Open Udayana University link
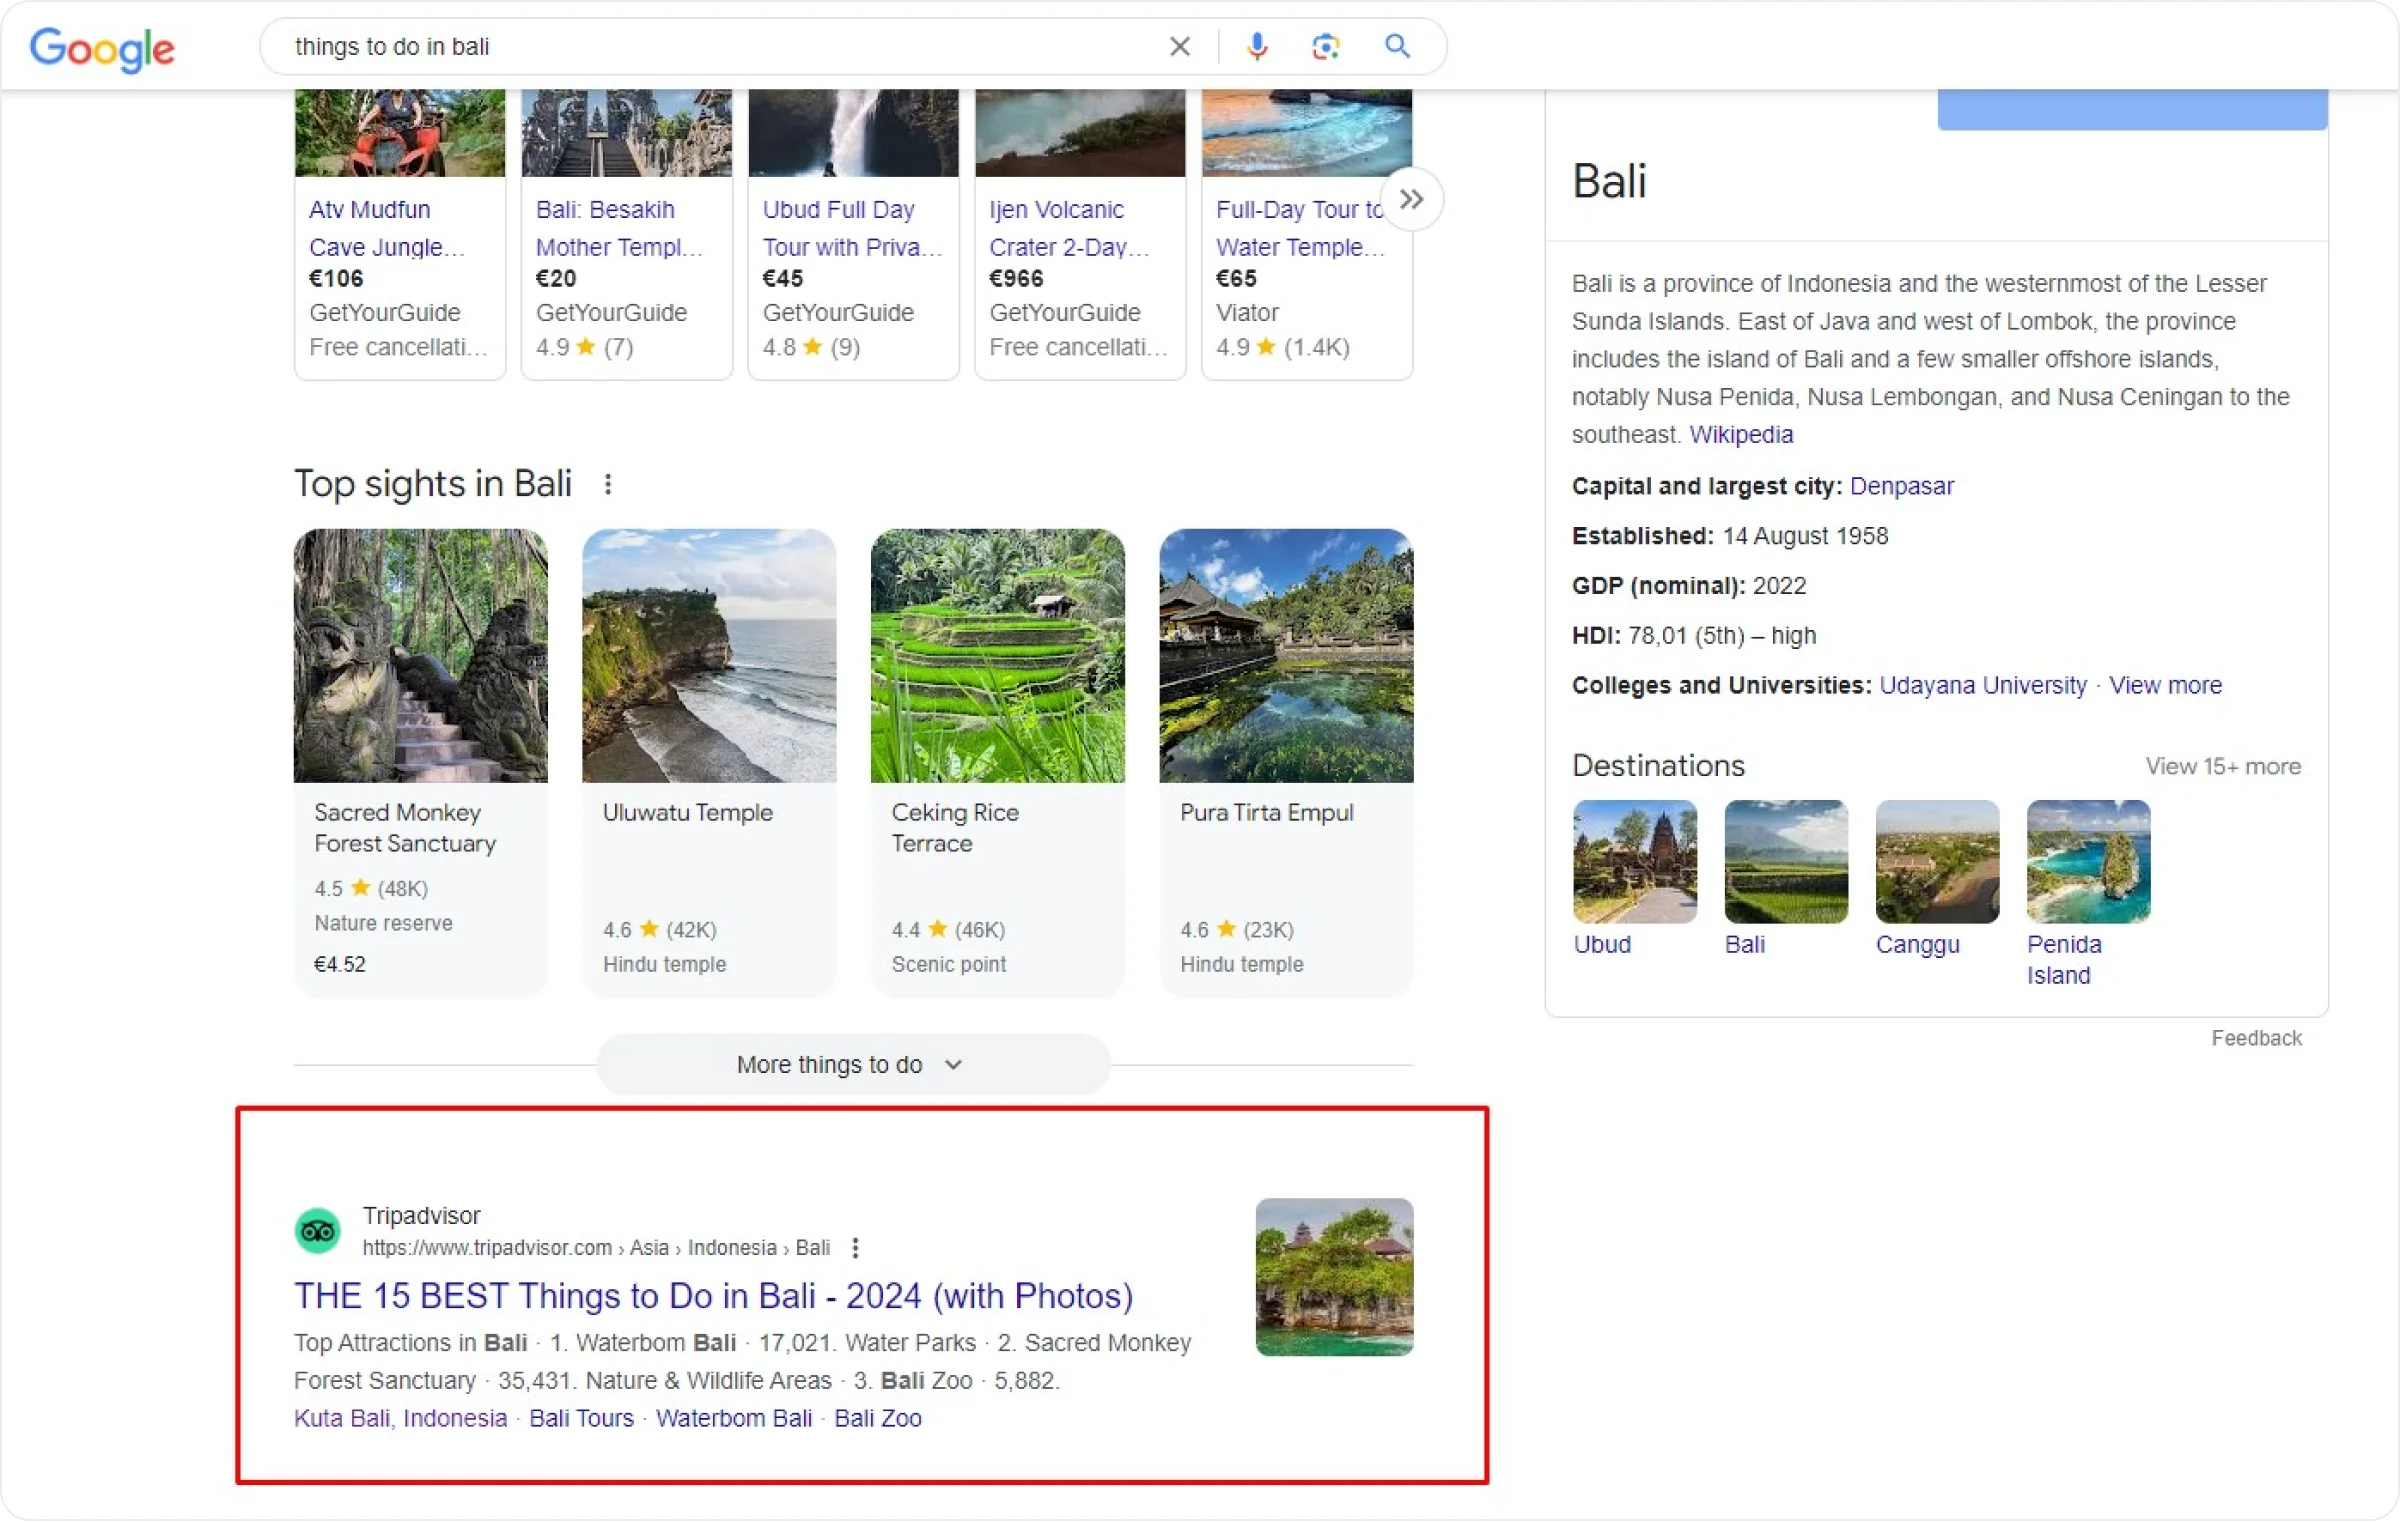The image size is (2400, 1522). [1983, 685]
